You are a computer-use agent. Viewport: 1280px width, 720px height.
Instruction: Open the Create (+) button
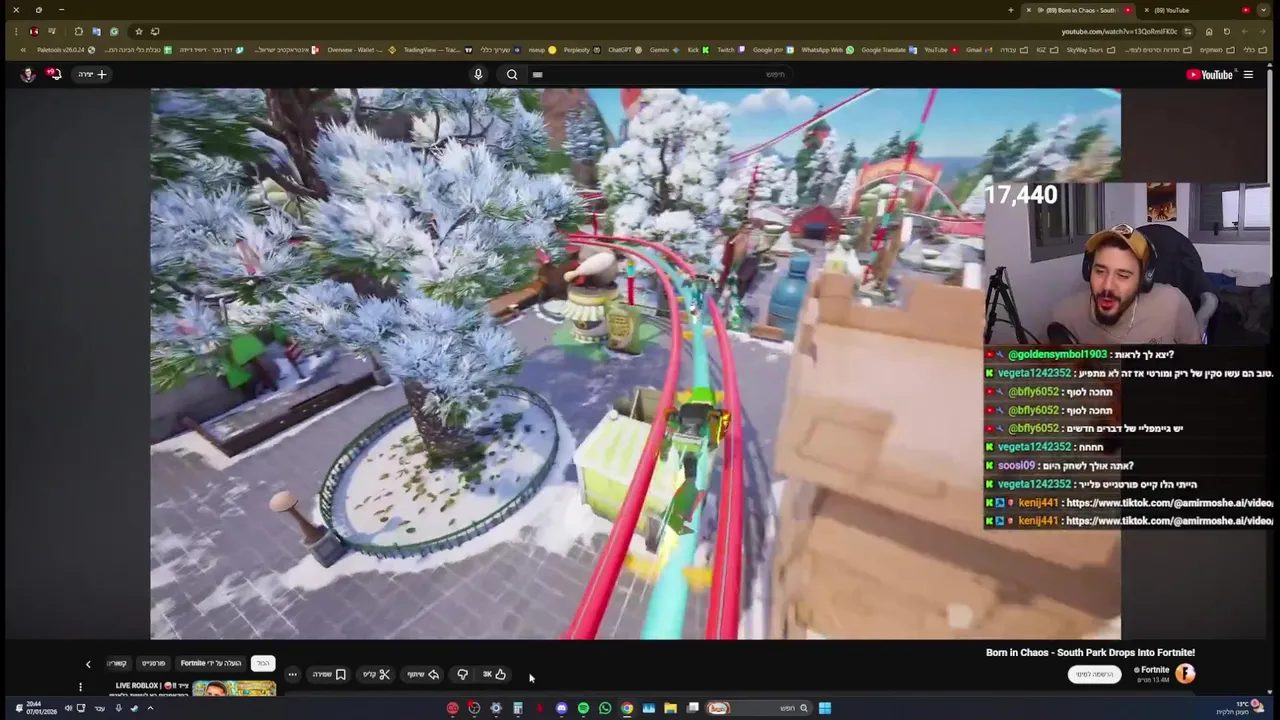(92, 74)
